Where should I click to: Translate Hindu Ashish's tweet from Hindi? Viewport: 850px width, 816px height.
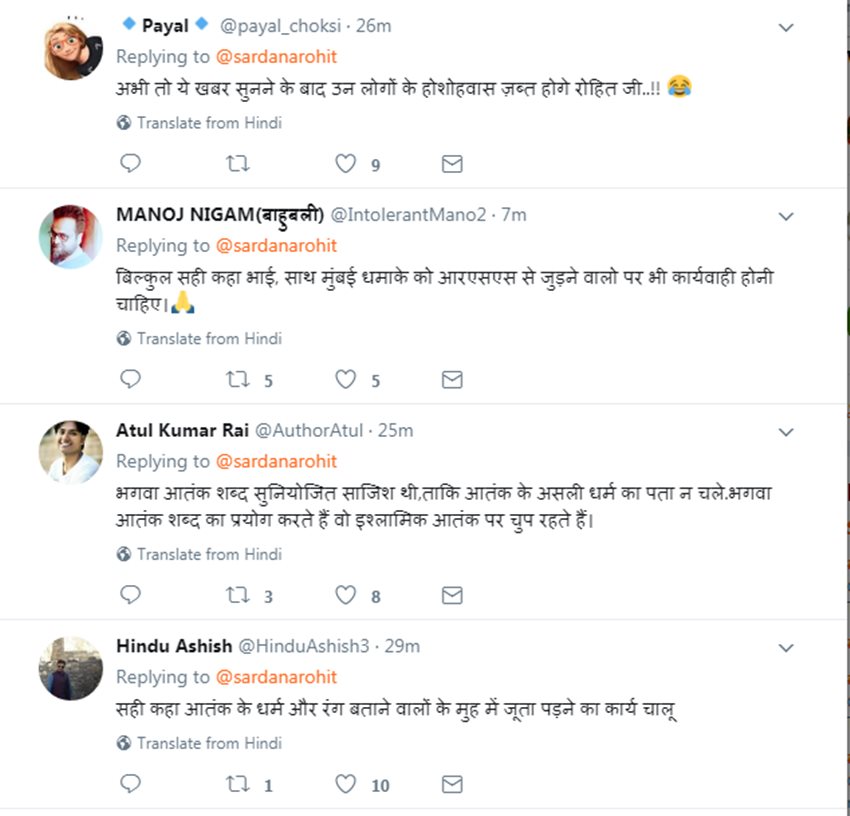[x=208, y=744]
